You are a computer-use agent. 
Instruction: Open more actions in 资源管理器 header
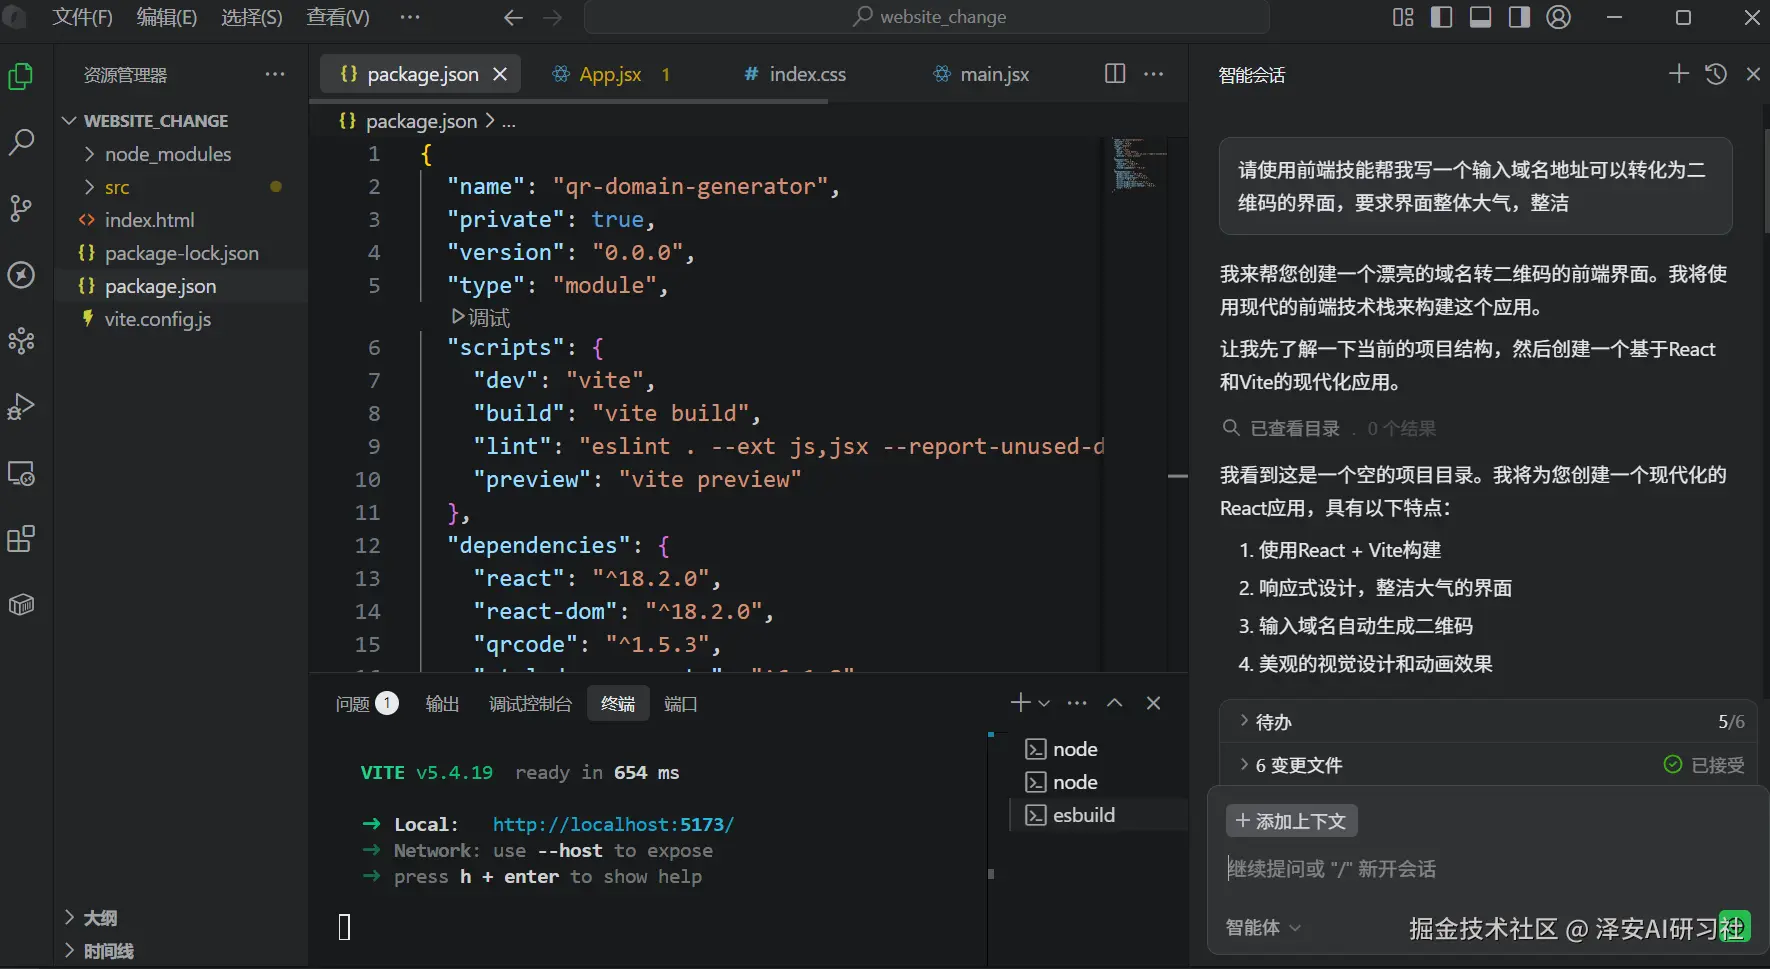point(275,75)
